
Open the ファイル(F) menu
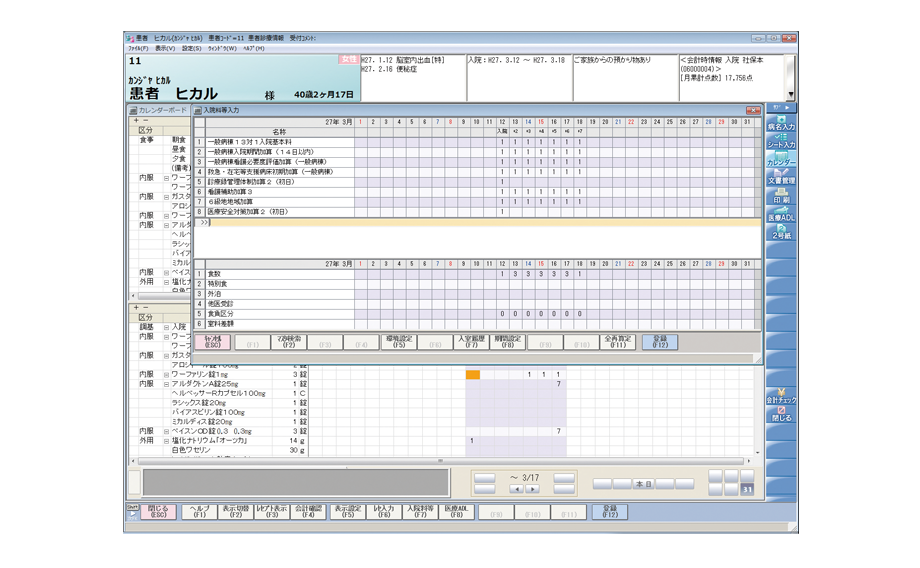coord(138,48)
